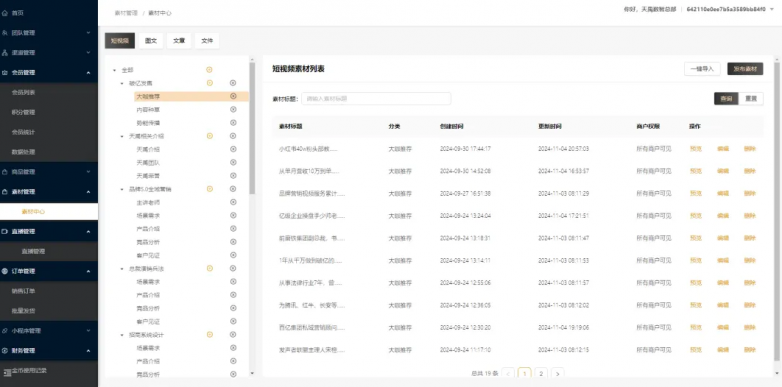The height and width of the screenshot is (387, 782).
Task: Switch to the 文章 tab
Action: coord(179,41)
